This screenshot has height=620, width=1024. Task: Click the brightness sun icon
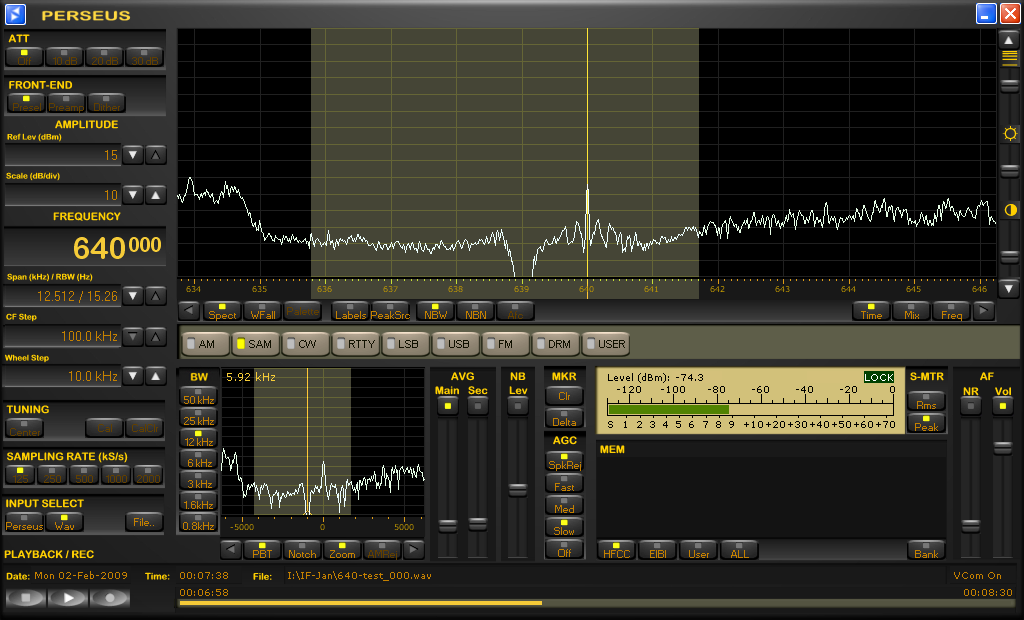[x=1010, y=134]
